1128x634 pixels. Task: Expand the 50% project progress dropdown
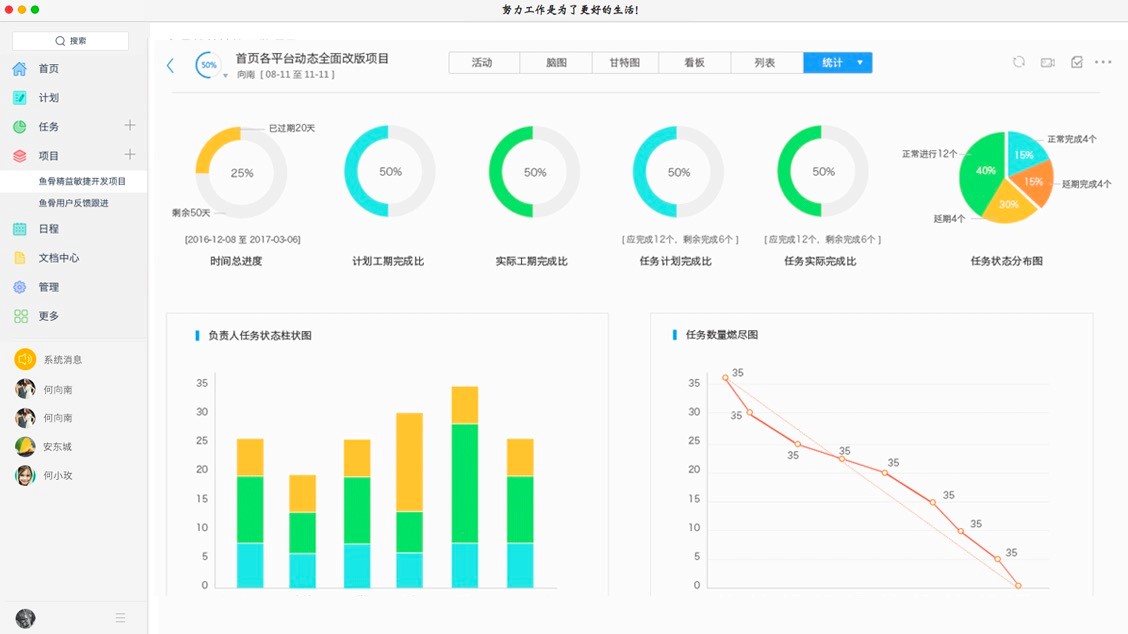225,76
